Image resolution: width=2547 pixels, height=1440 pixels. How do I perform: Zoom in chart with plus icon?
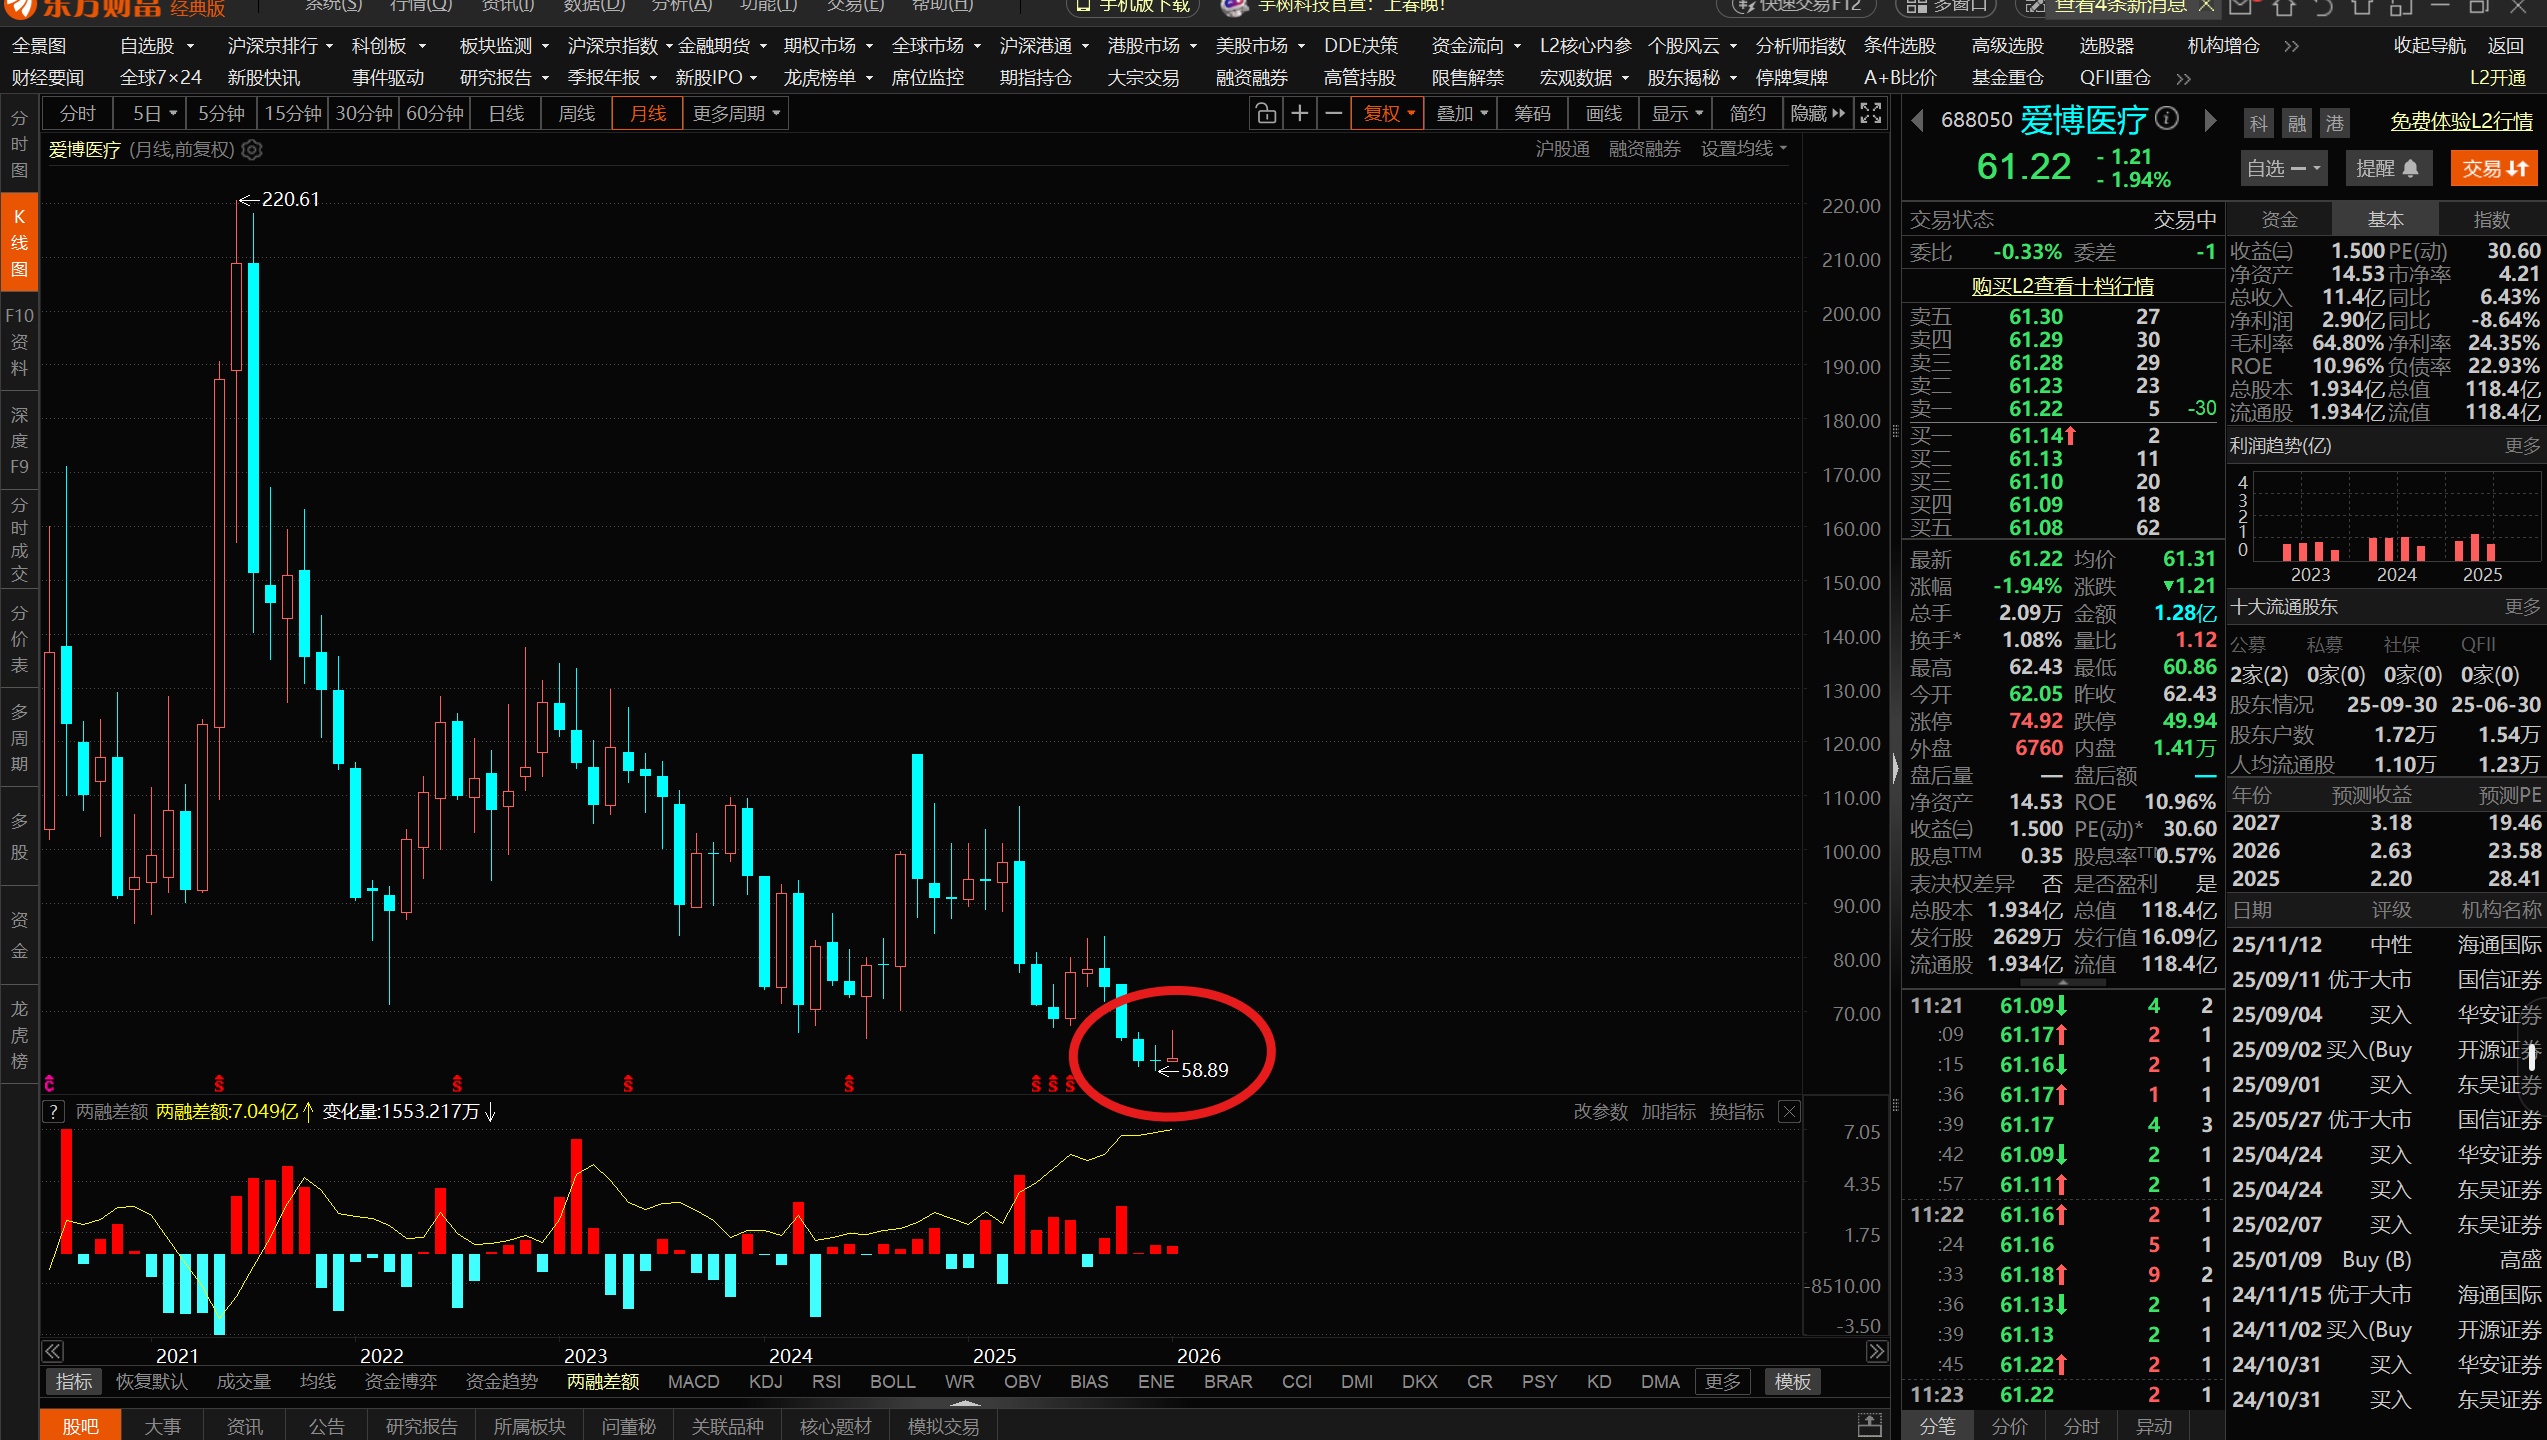1300,114
